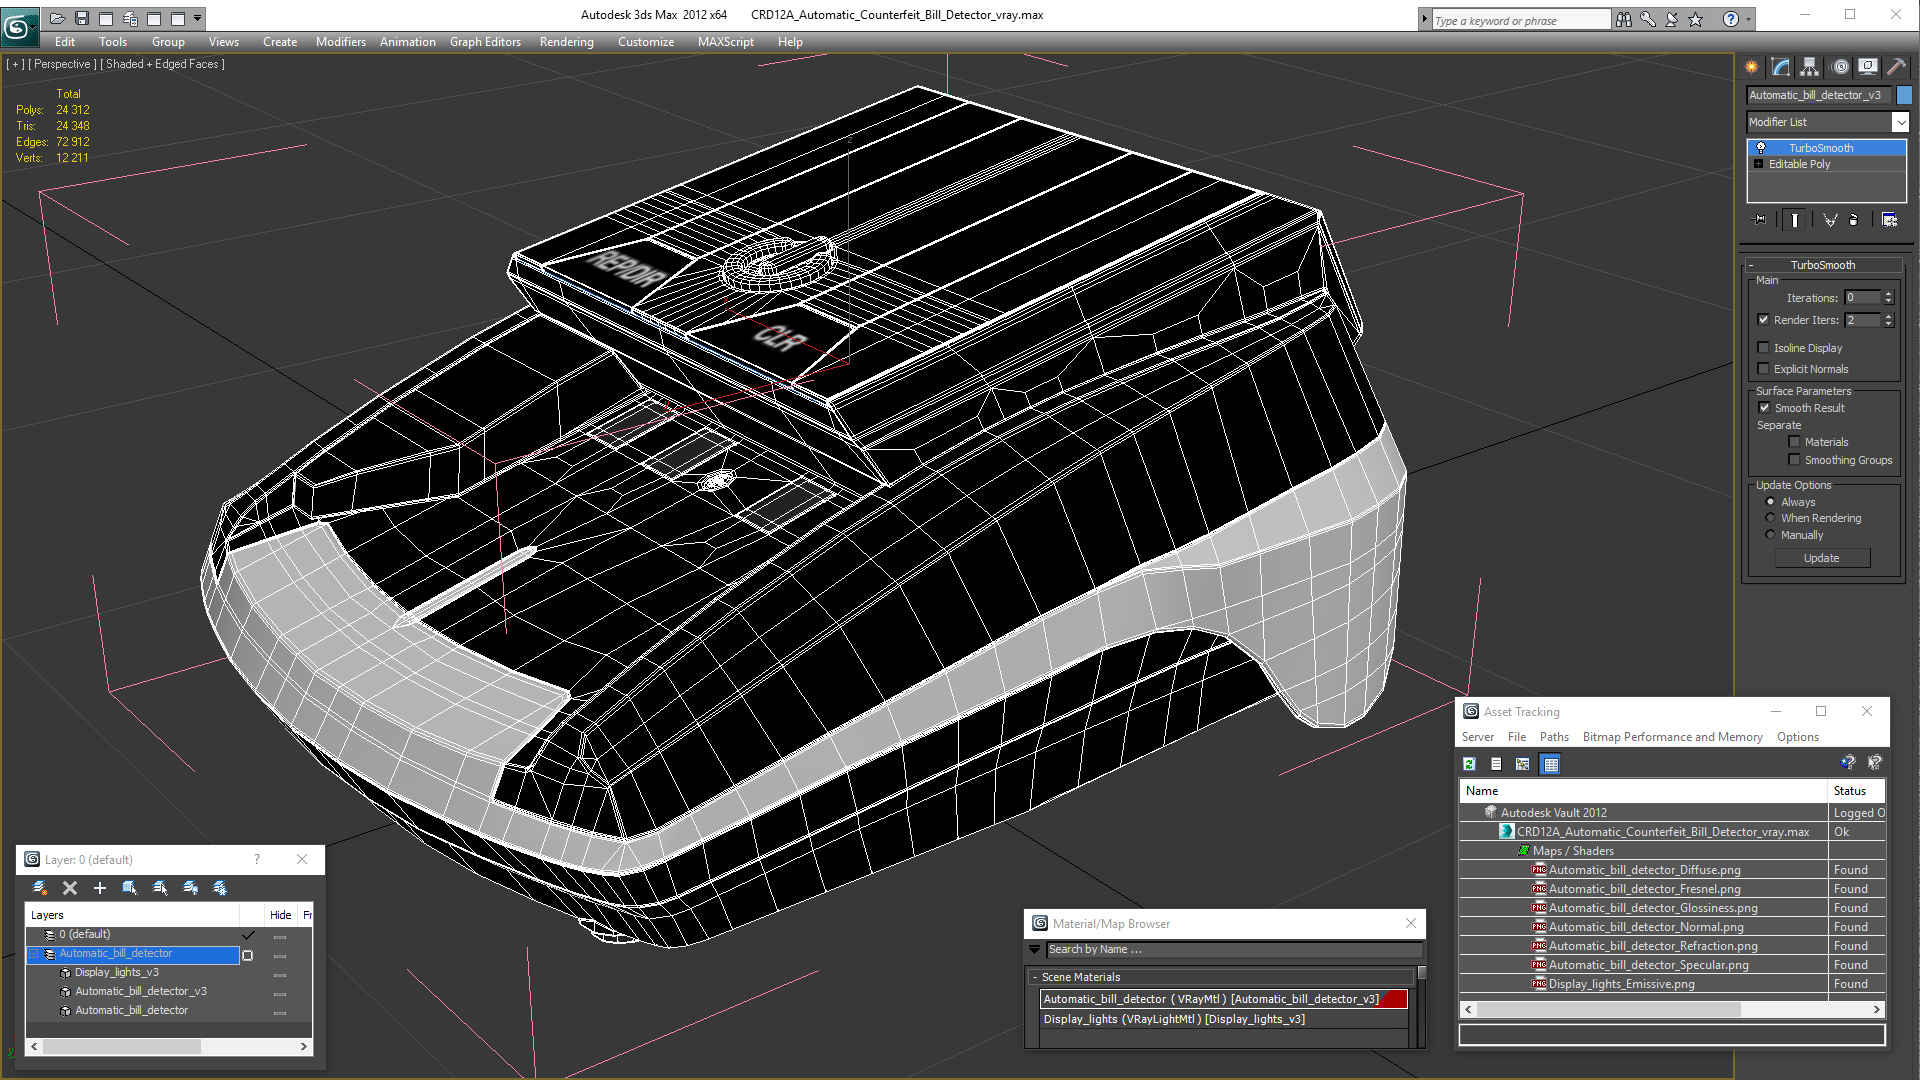The height and width of the screenshot is (1080, 1920).
Task: Hide/unhide all layers icon
Action: 190,888
